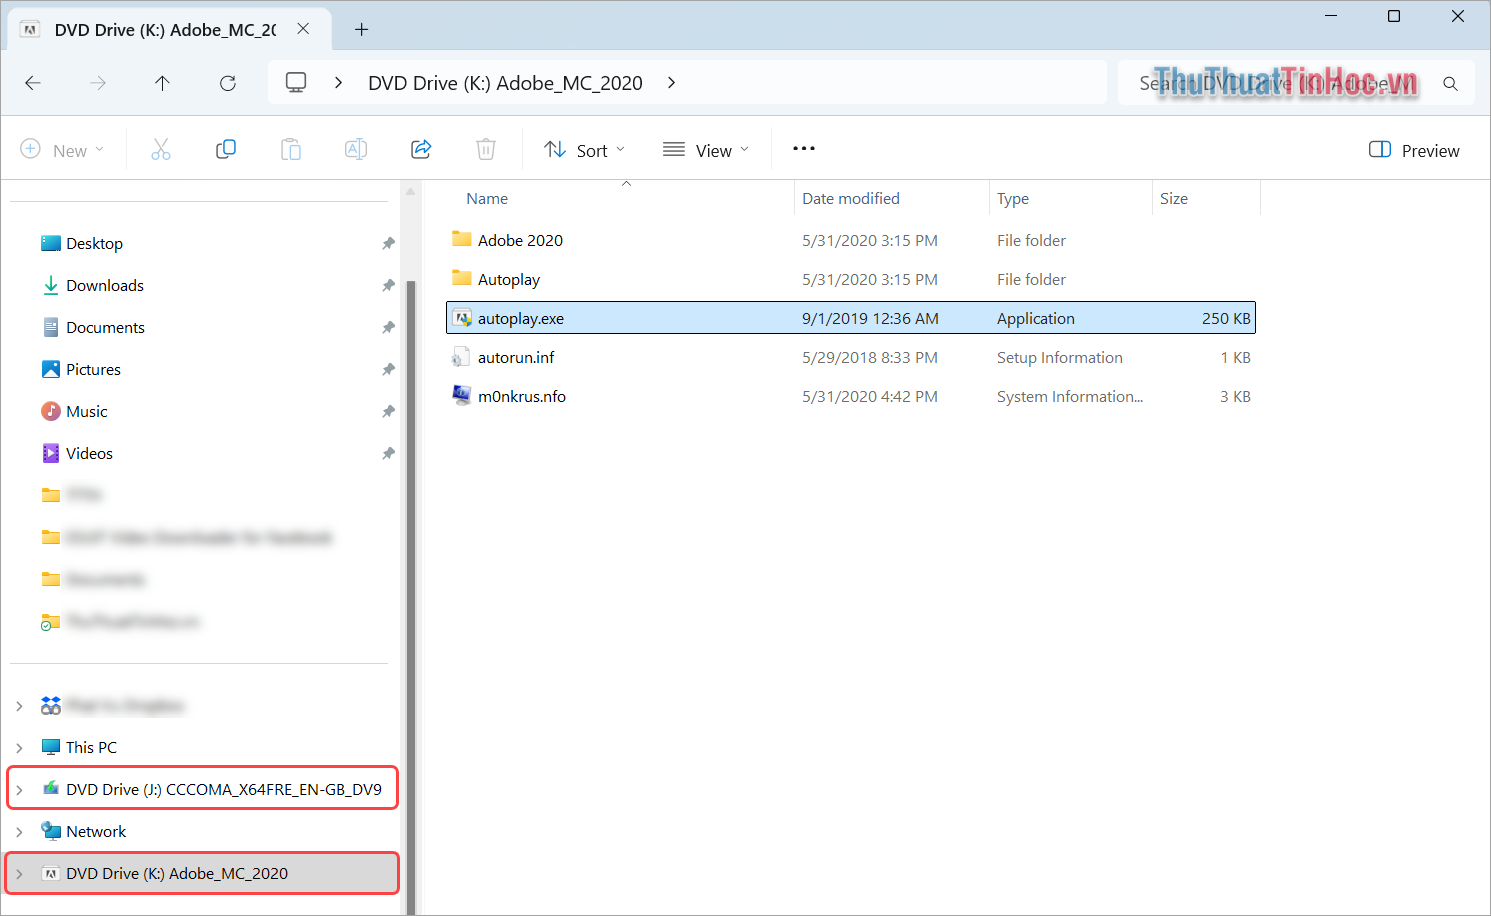The height and width of the screenshot is (916, 1491).
Task: Click DVD Drive (K:) Adobe_MC_2020 breadcrumb
Action: (x=505, y=83)
